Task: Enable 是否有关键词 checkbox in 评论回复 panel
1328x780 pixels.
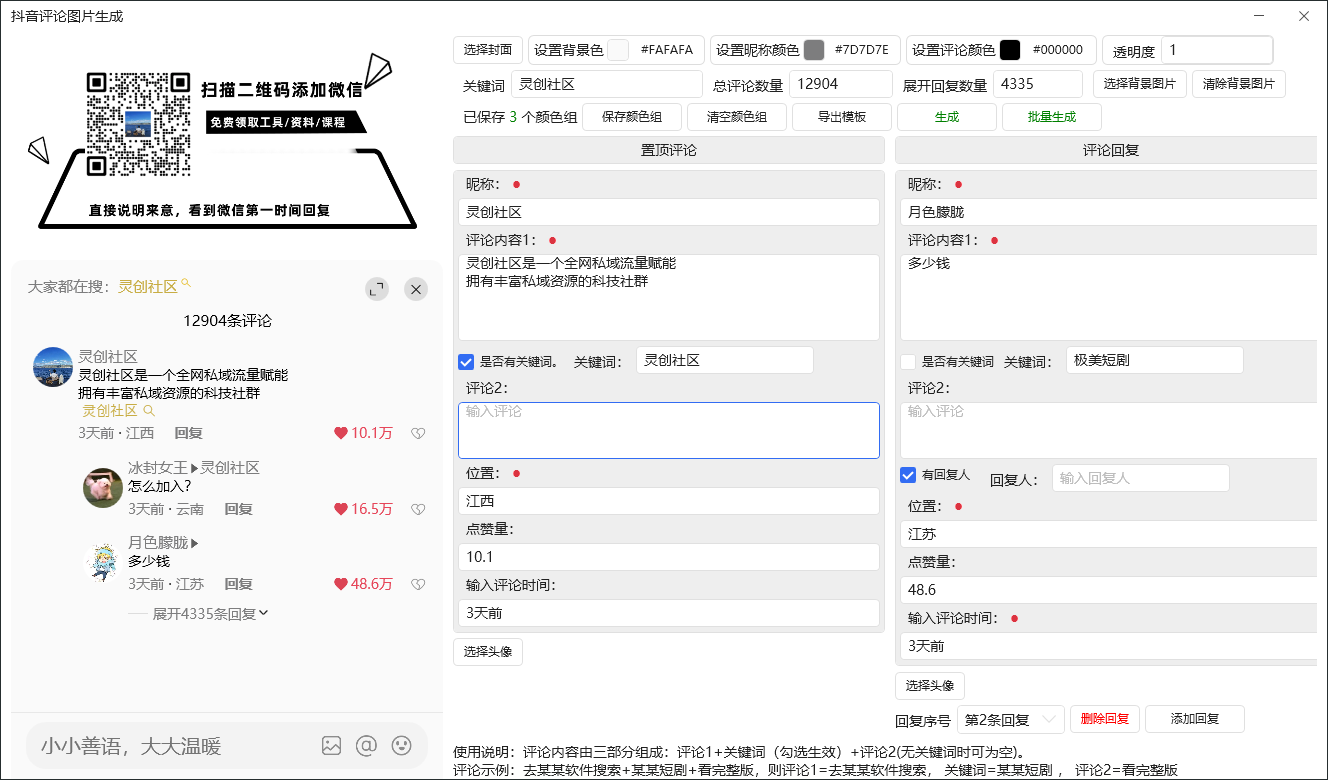Action: (908, 361)
